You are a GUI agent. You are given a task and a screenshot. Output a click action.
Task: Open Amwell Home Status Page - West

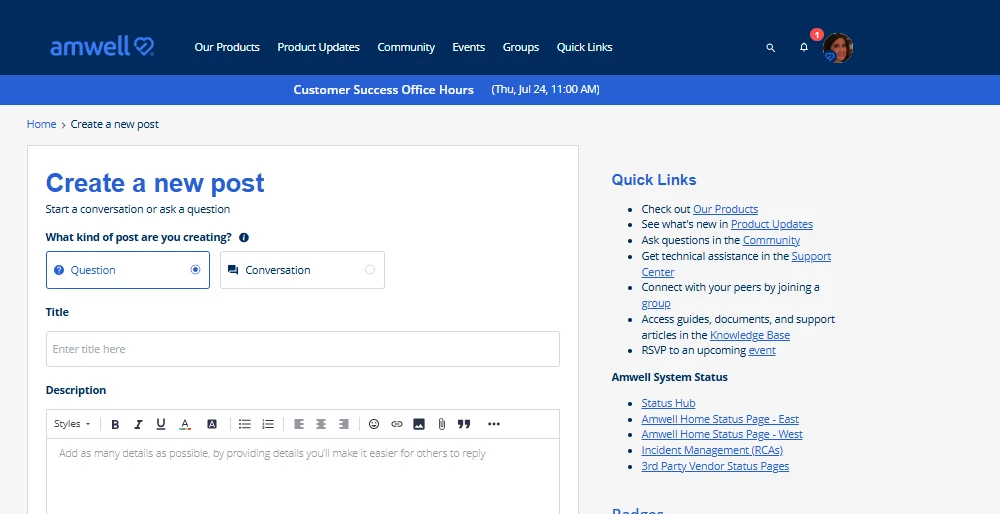(722, 434)
